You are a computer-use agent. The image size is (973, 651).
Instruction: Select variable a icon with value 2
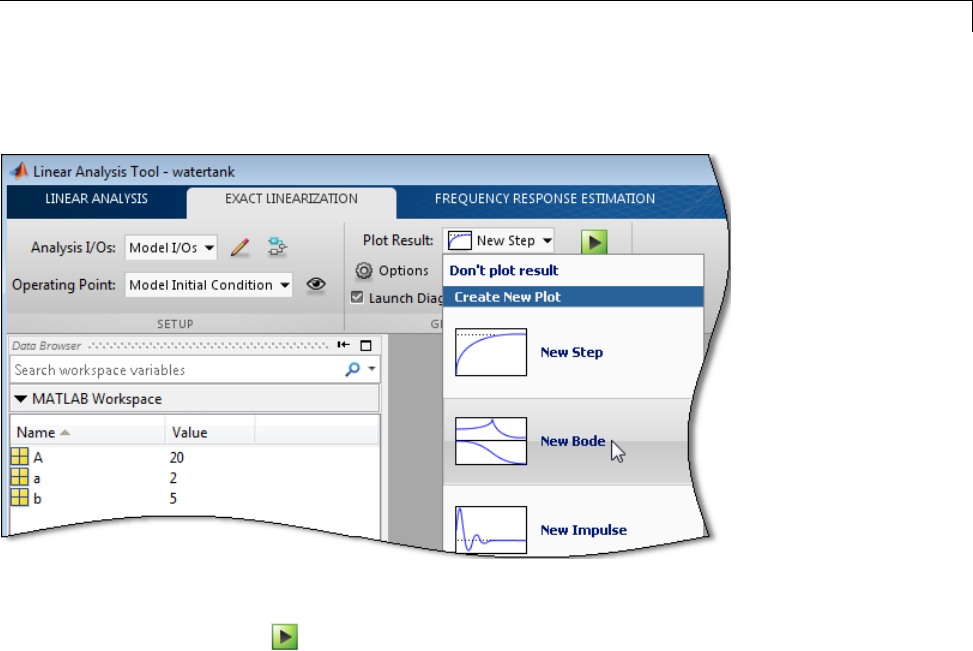point(20,477)
